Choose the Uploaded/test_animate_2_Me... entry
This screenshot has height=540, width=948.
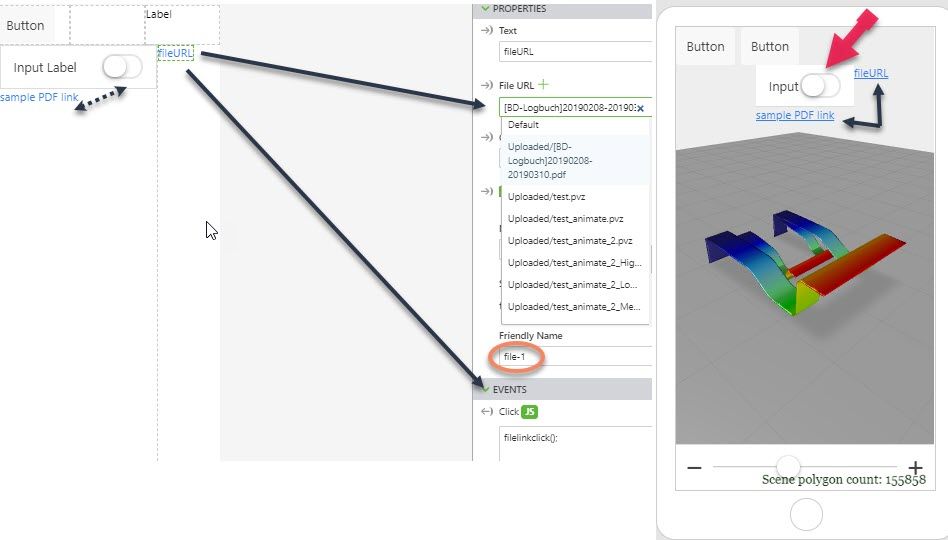point(575,307)
